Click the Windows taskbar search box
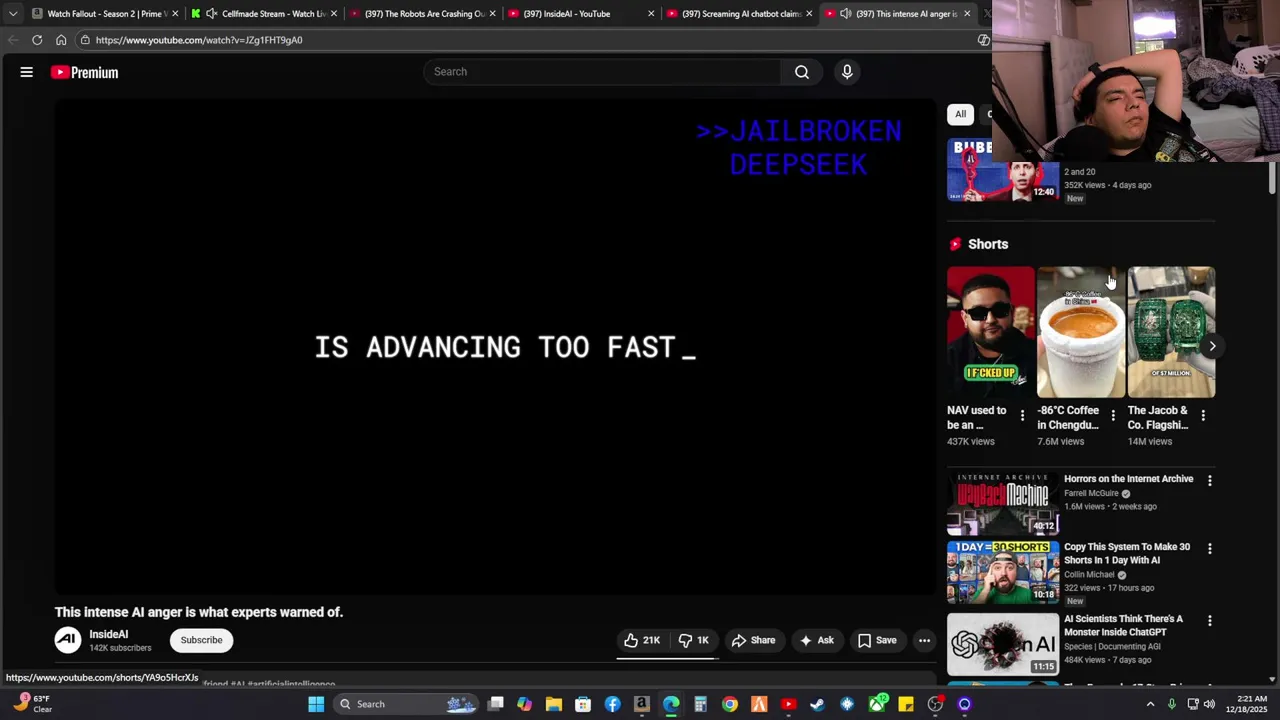 click(407, 704)
